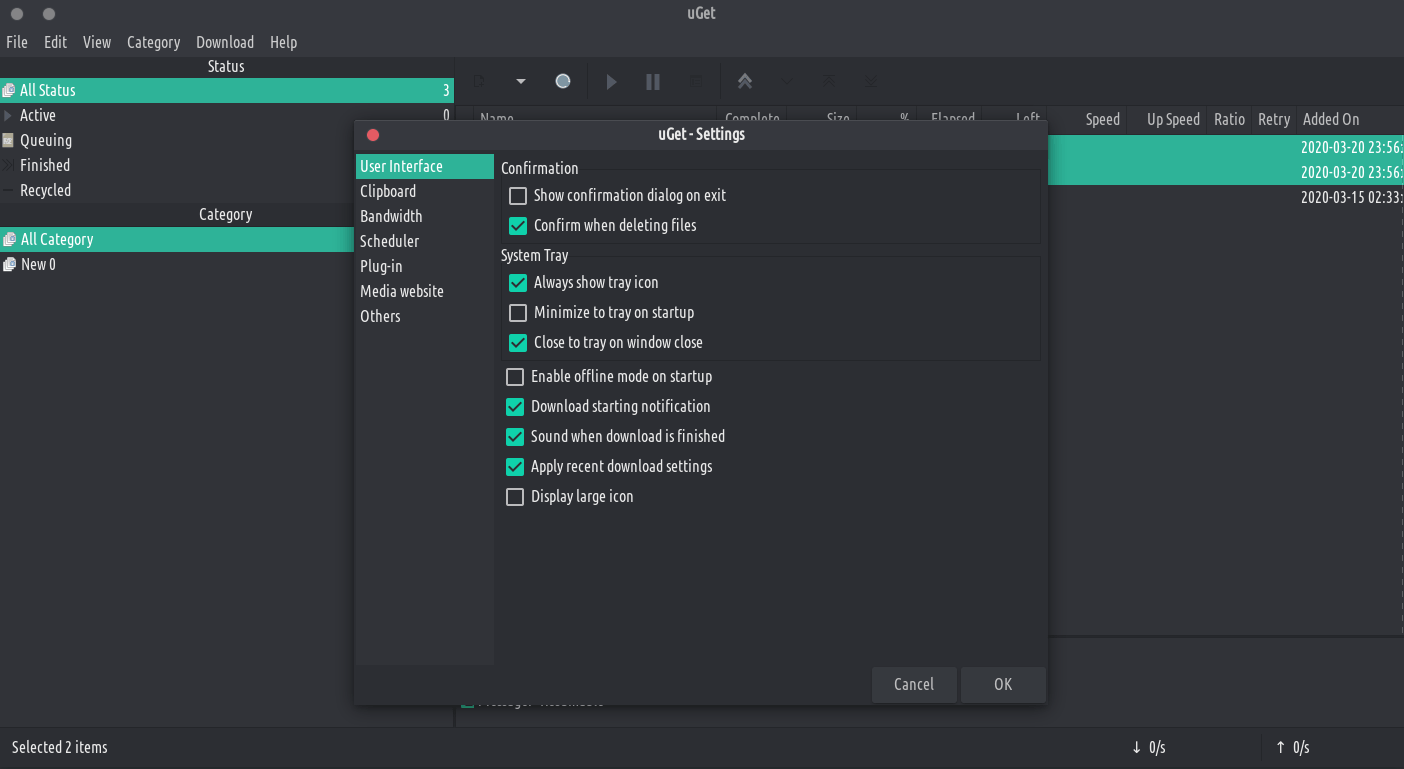This screenshot has height=769, width=1404.
Task: Open the Clipboard settings page
Action: pos(425,191)
